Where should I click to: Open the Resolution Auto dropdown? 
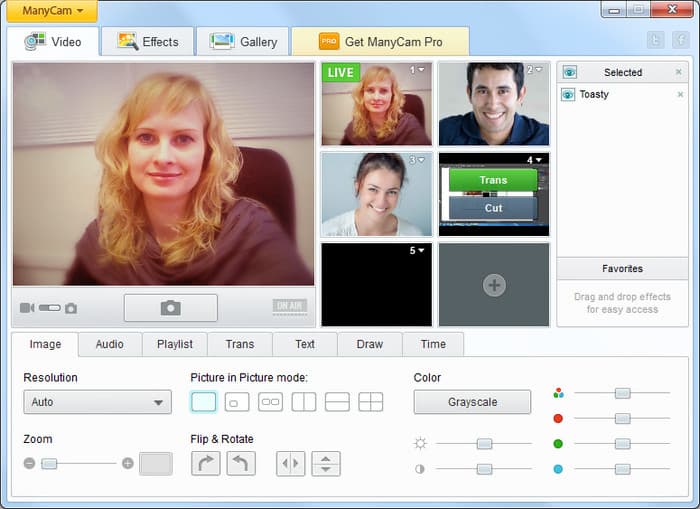tap(97, 402)
